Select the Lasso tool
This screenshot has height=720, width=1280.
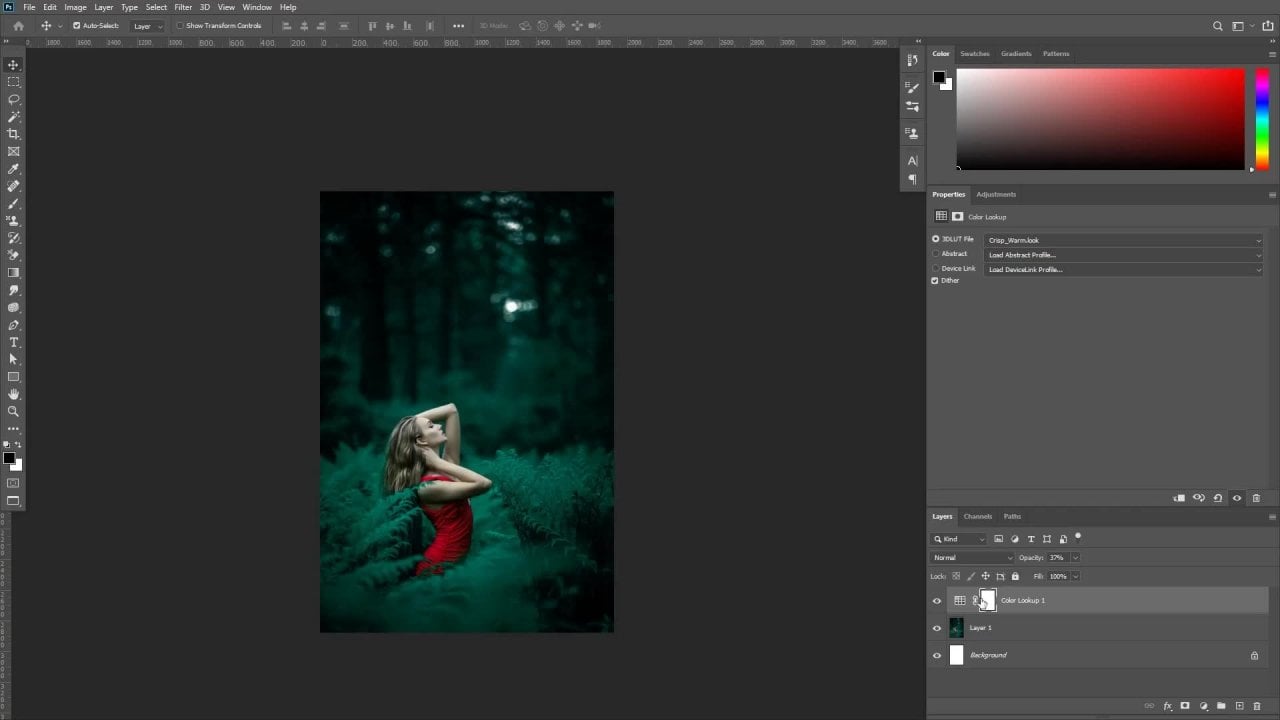(13, 99)
